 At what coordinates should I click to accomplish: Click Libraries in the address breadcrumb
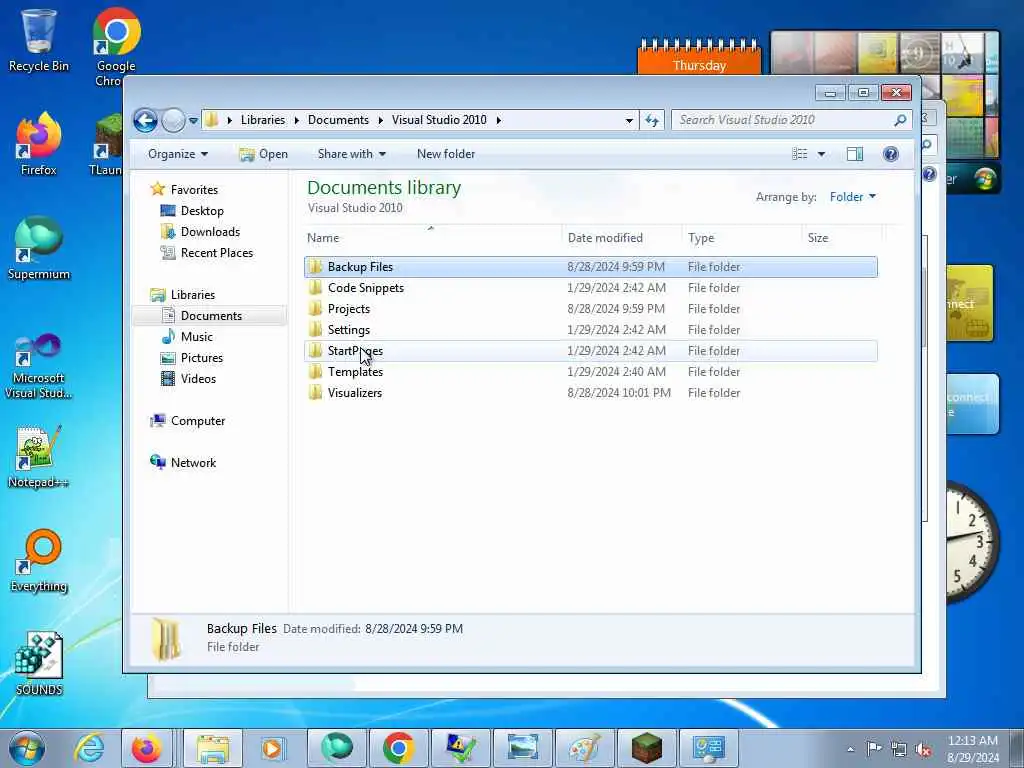point(263,120)
